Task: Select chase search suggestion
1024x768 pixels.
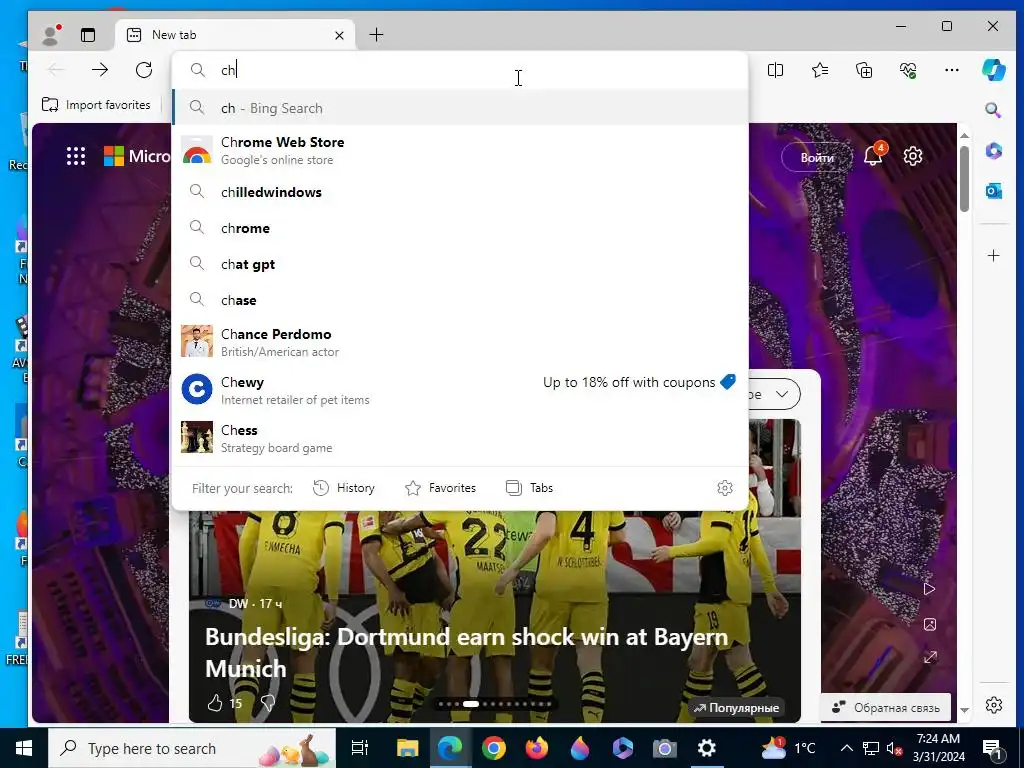Action: tap(460, 300)
